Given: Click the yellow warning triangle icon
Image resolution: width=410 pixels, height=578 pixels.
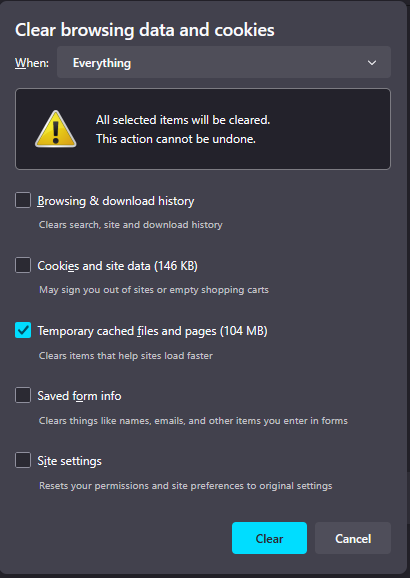Looking at the screenshot, I should point(56,129).
